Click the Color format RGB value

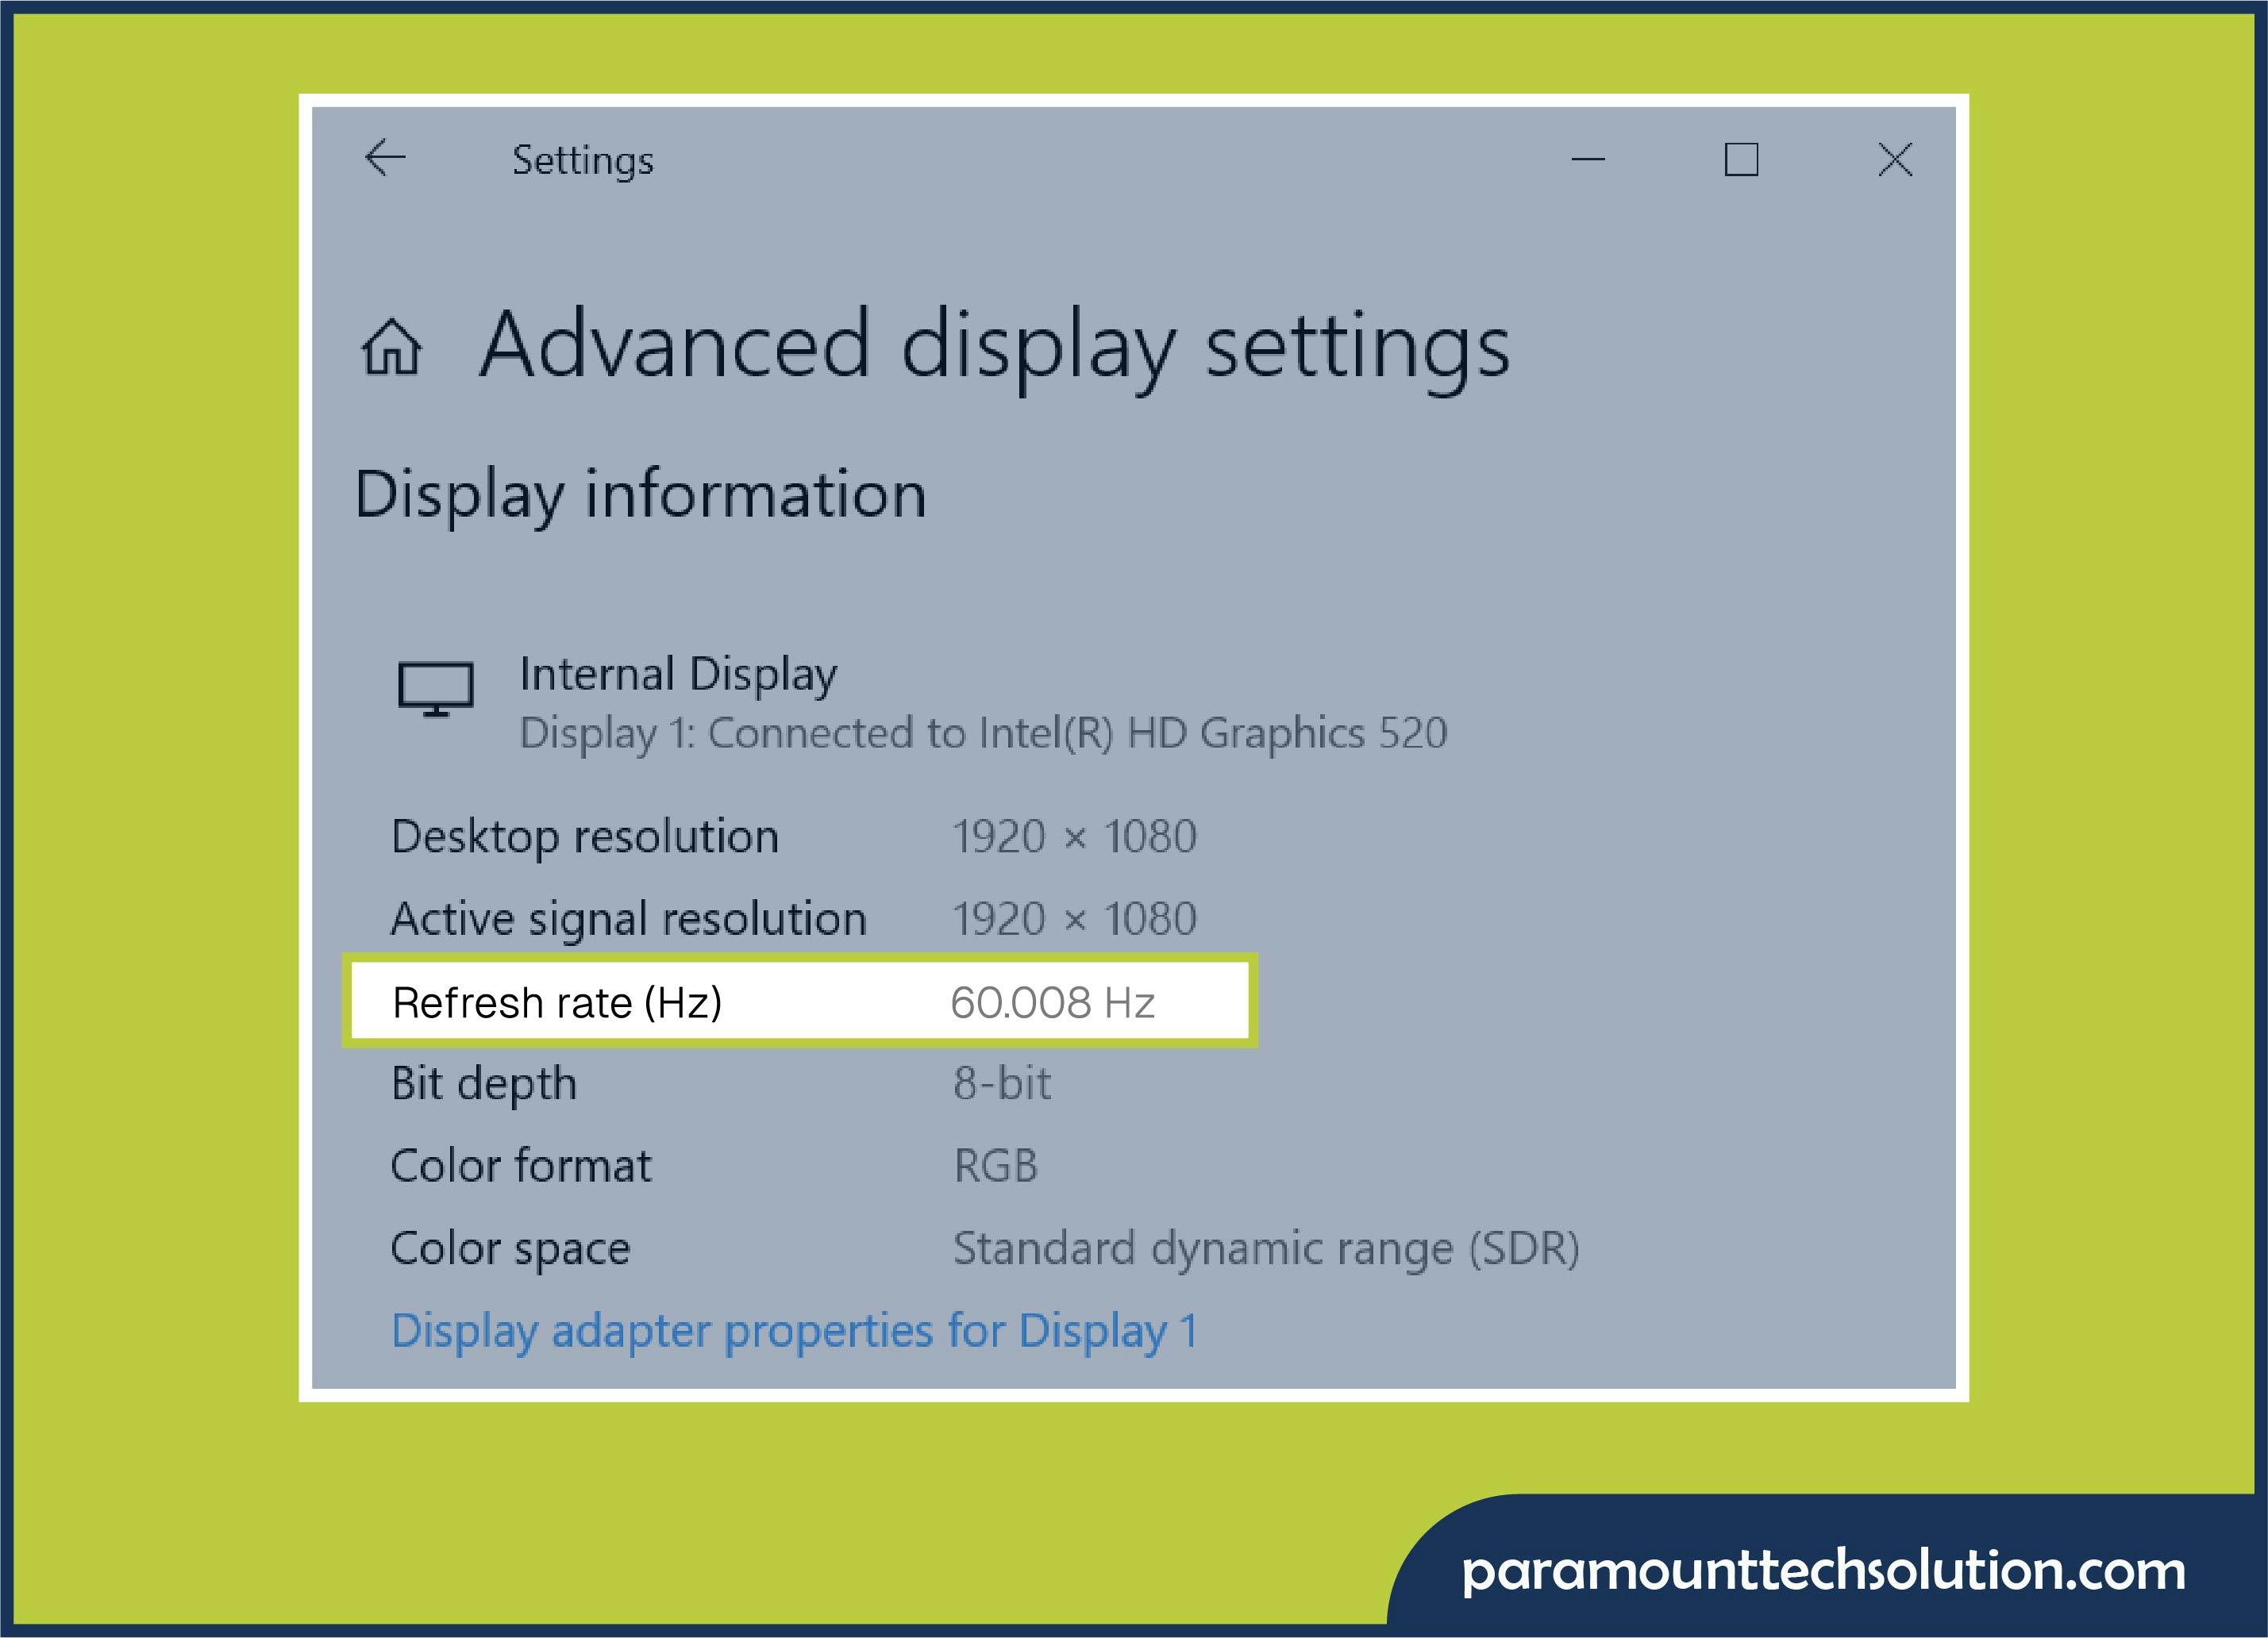(x=996, y=1166)
